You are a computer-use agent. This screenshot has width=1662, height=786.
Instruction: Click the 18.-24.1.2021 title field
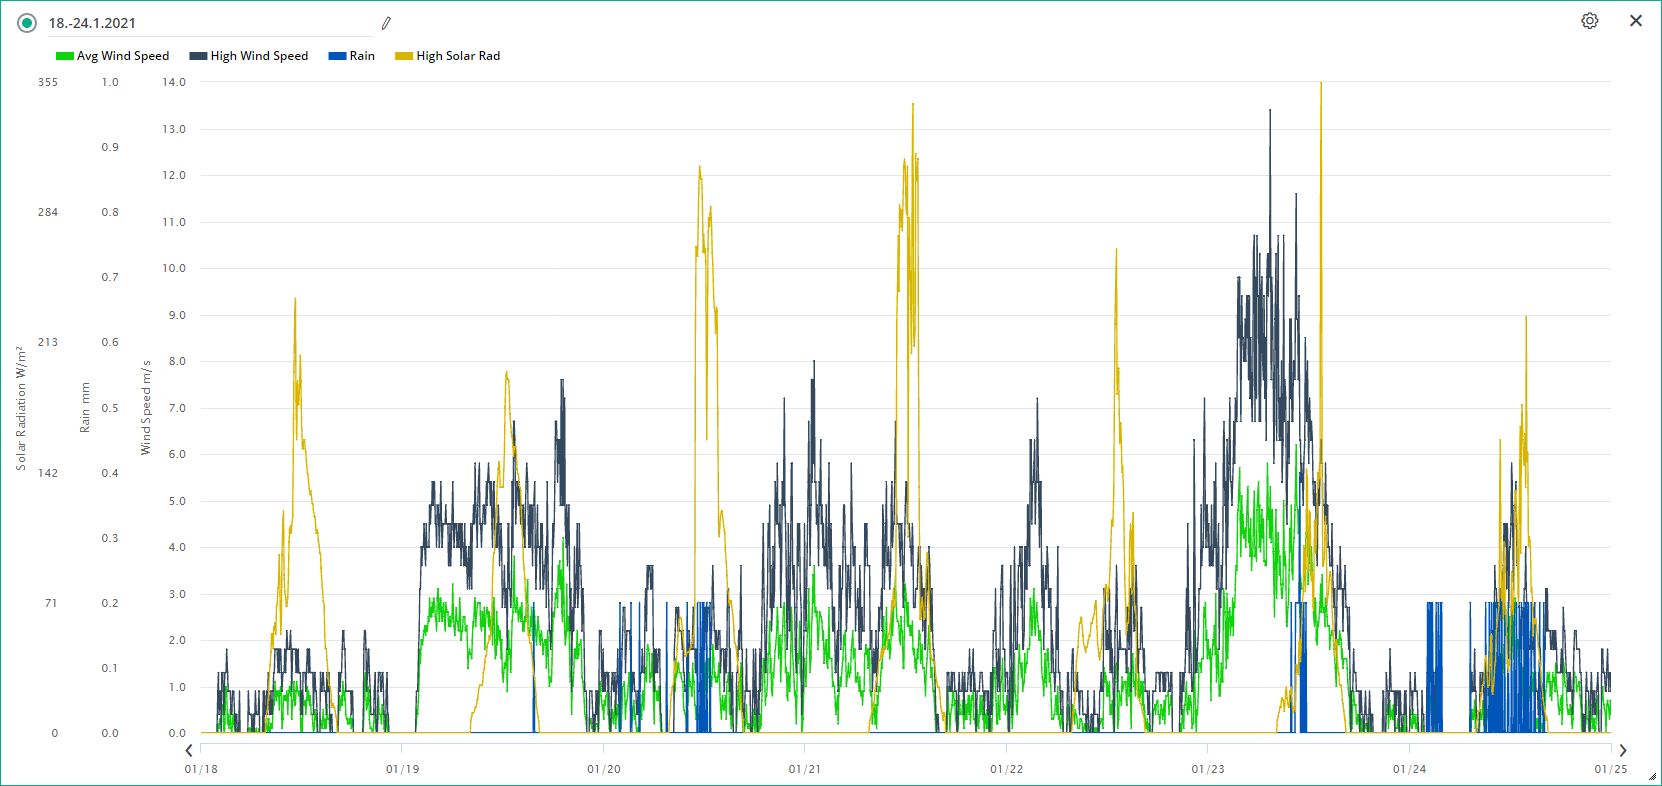[210, 23]
